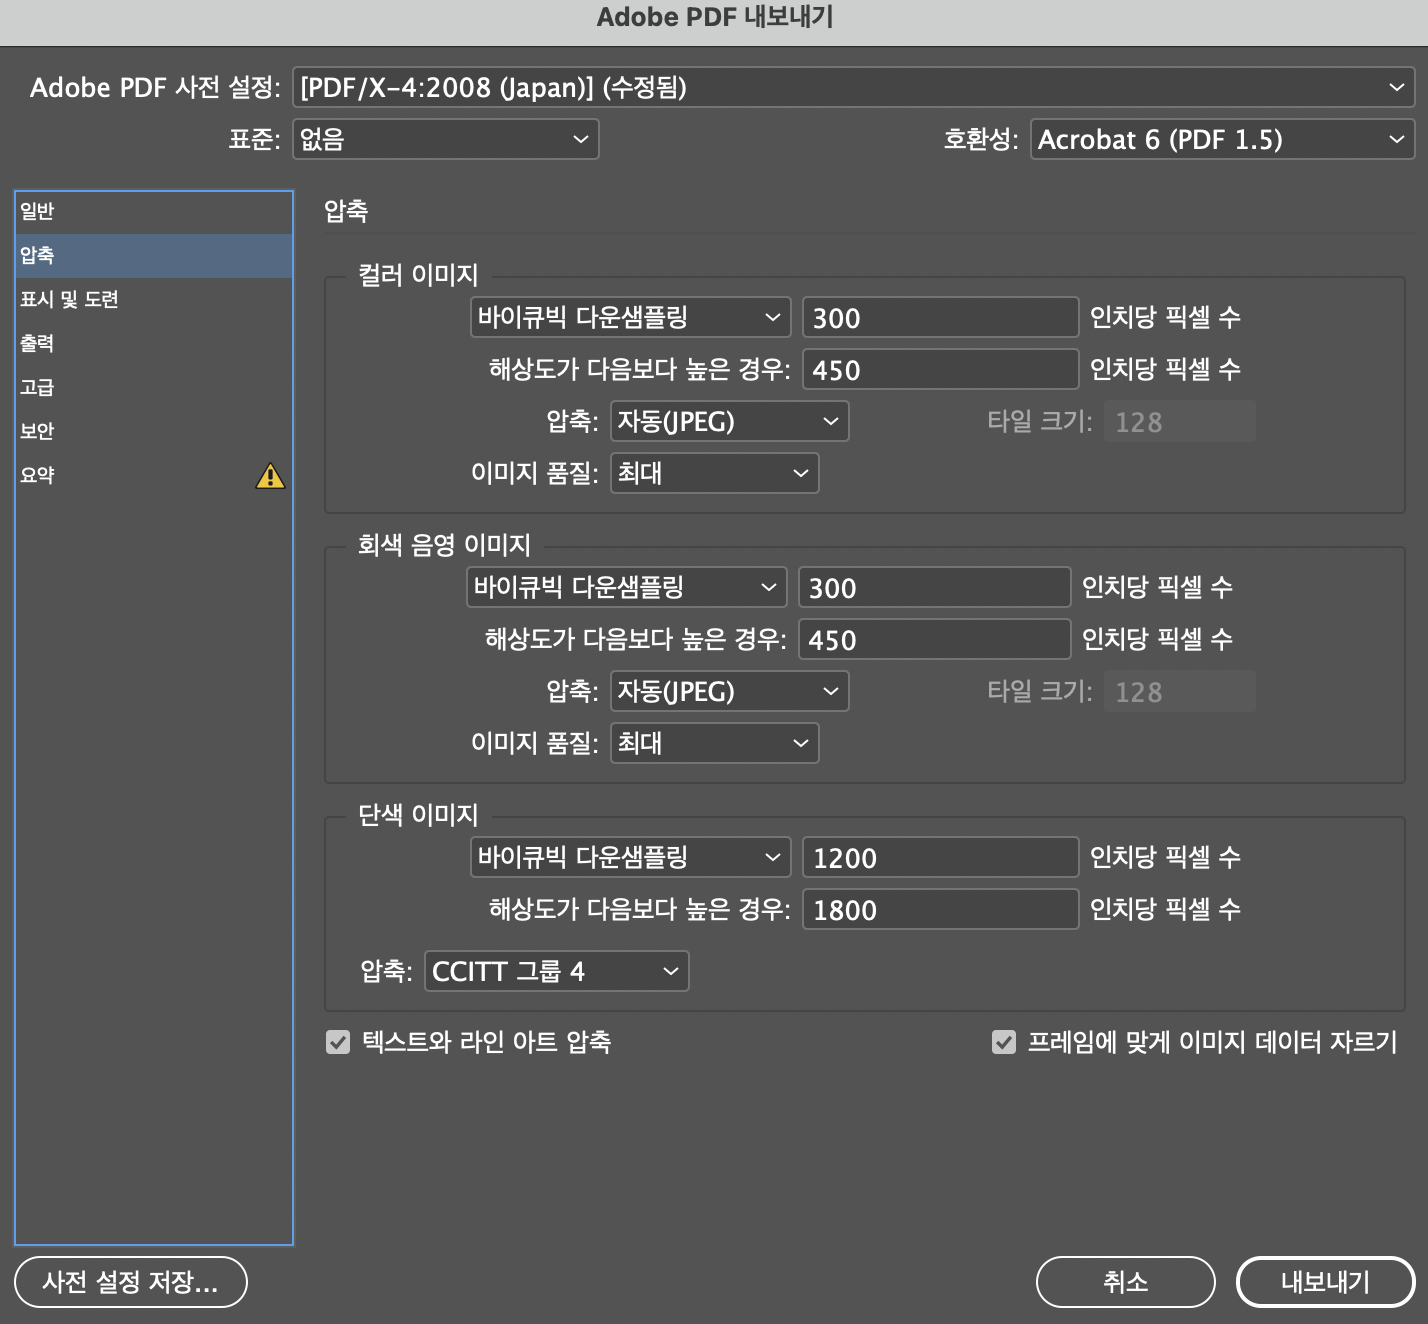Click 단색 이미지 resolution field showing 1200
This screenshot has width=1428, height=1324.
coord(941,857)
